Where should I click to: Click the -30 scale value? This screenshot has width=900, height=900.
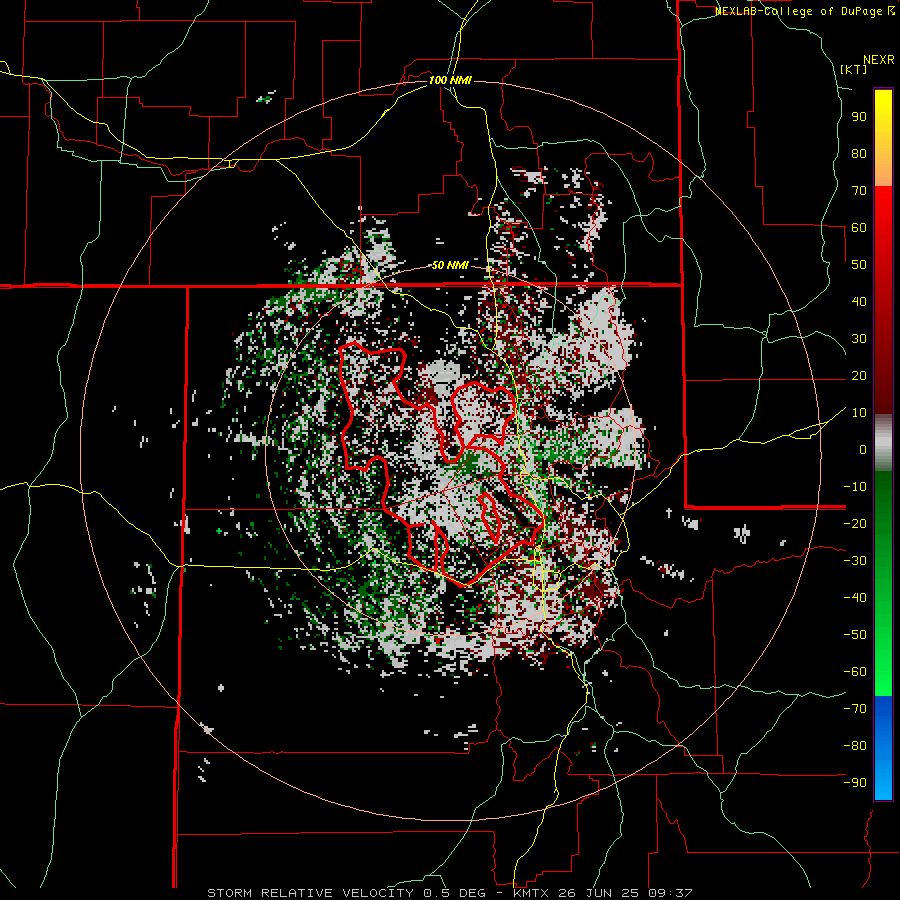[855, 561]
